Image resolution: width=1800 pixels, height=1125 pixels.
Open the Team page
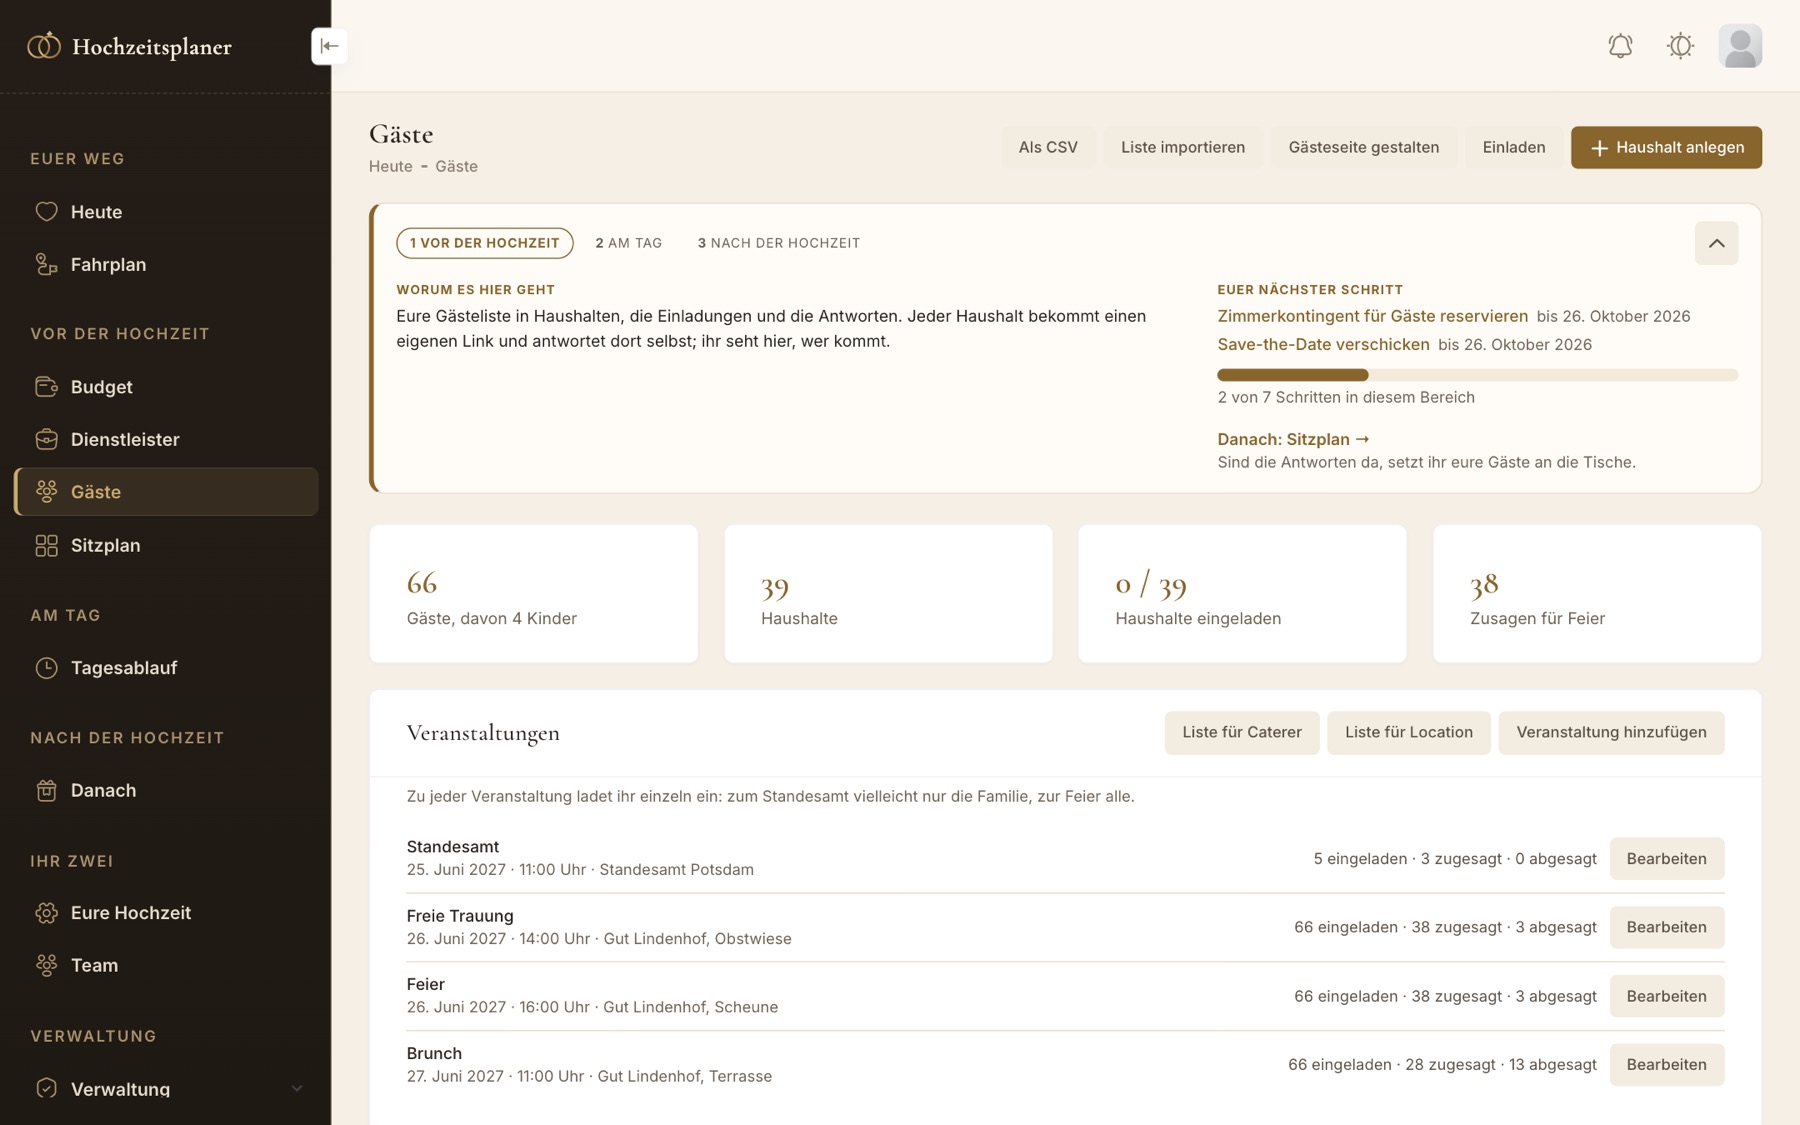tap(166, 966)
